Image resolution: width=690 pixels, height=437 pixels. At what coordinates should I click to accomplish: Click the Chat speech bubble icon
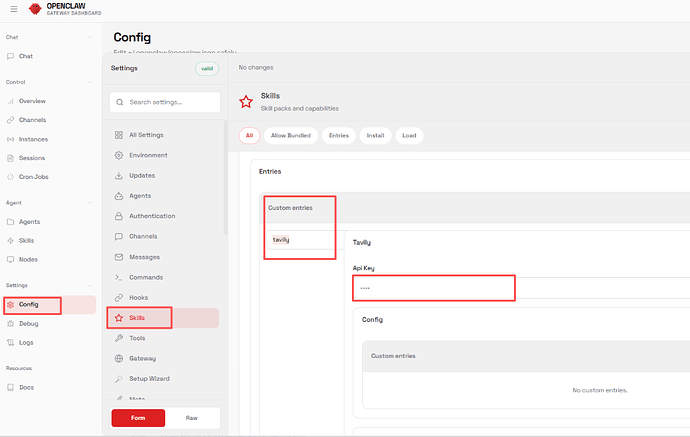tap(11, 56)
